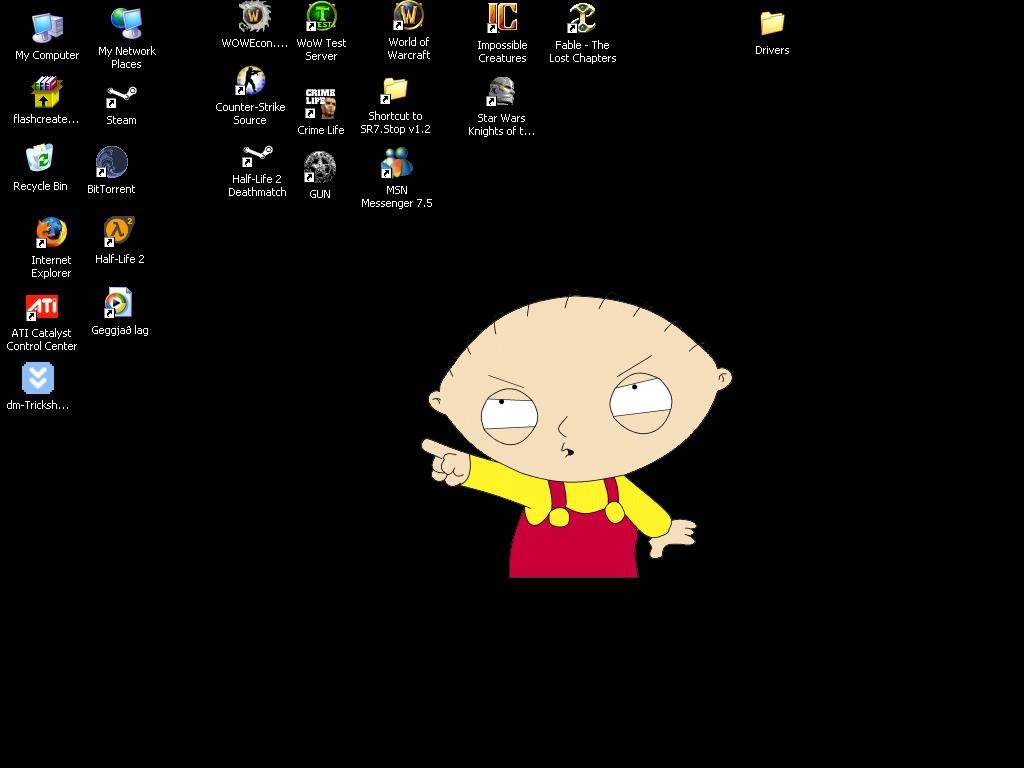Select Star Wars Knights shortcut icon
The image size is (1024, 768).
501,91
